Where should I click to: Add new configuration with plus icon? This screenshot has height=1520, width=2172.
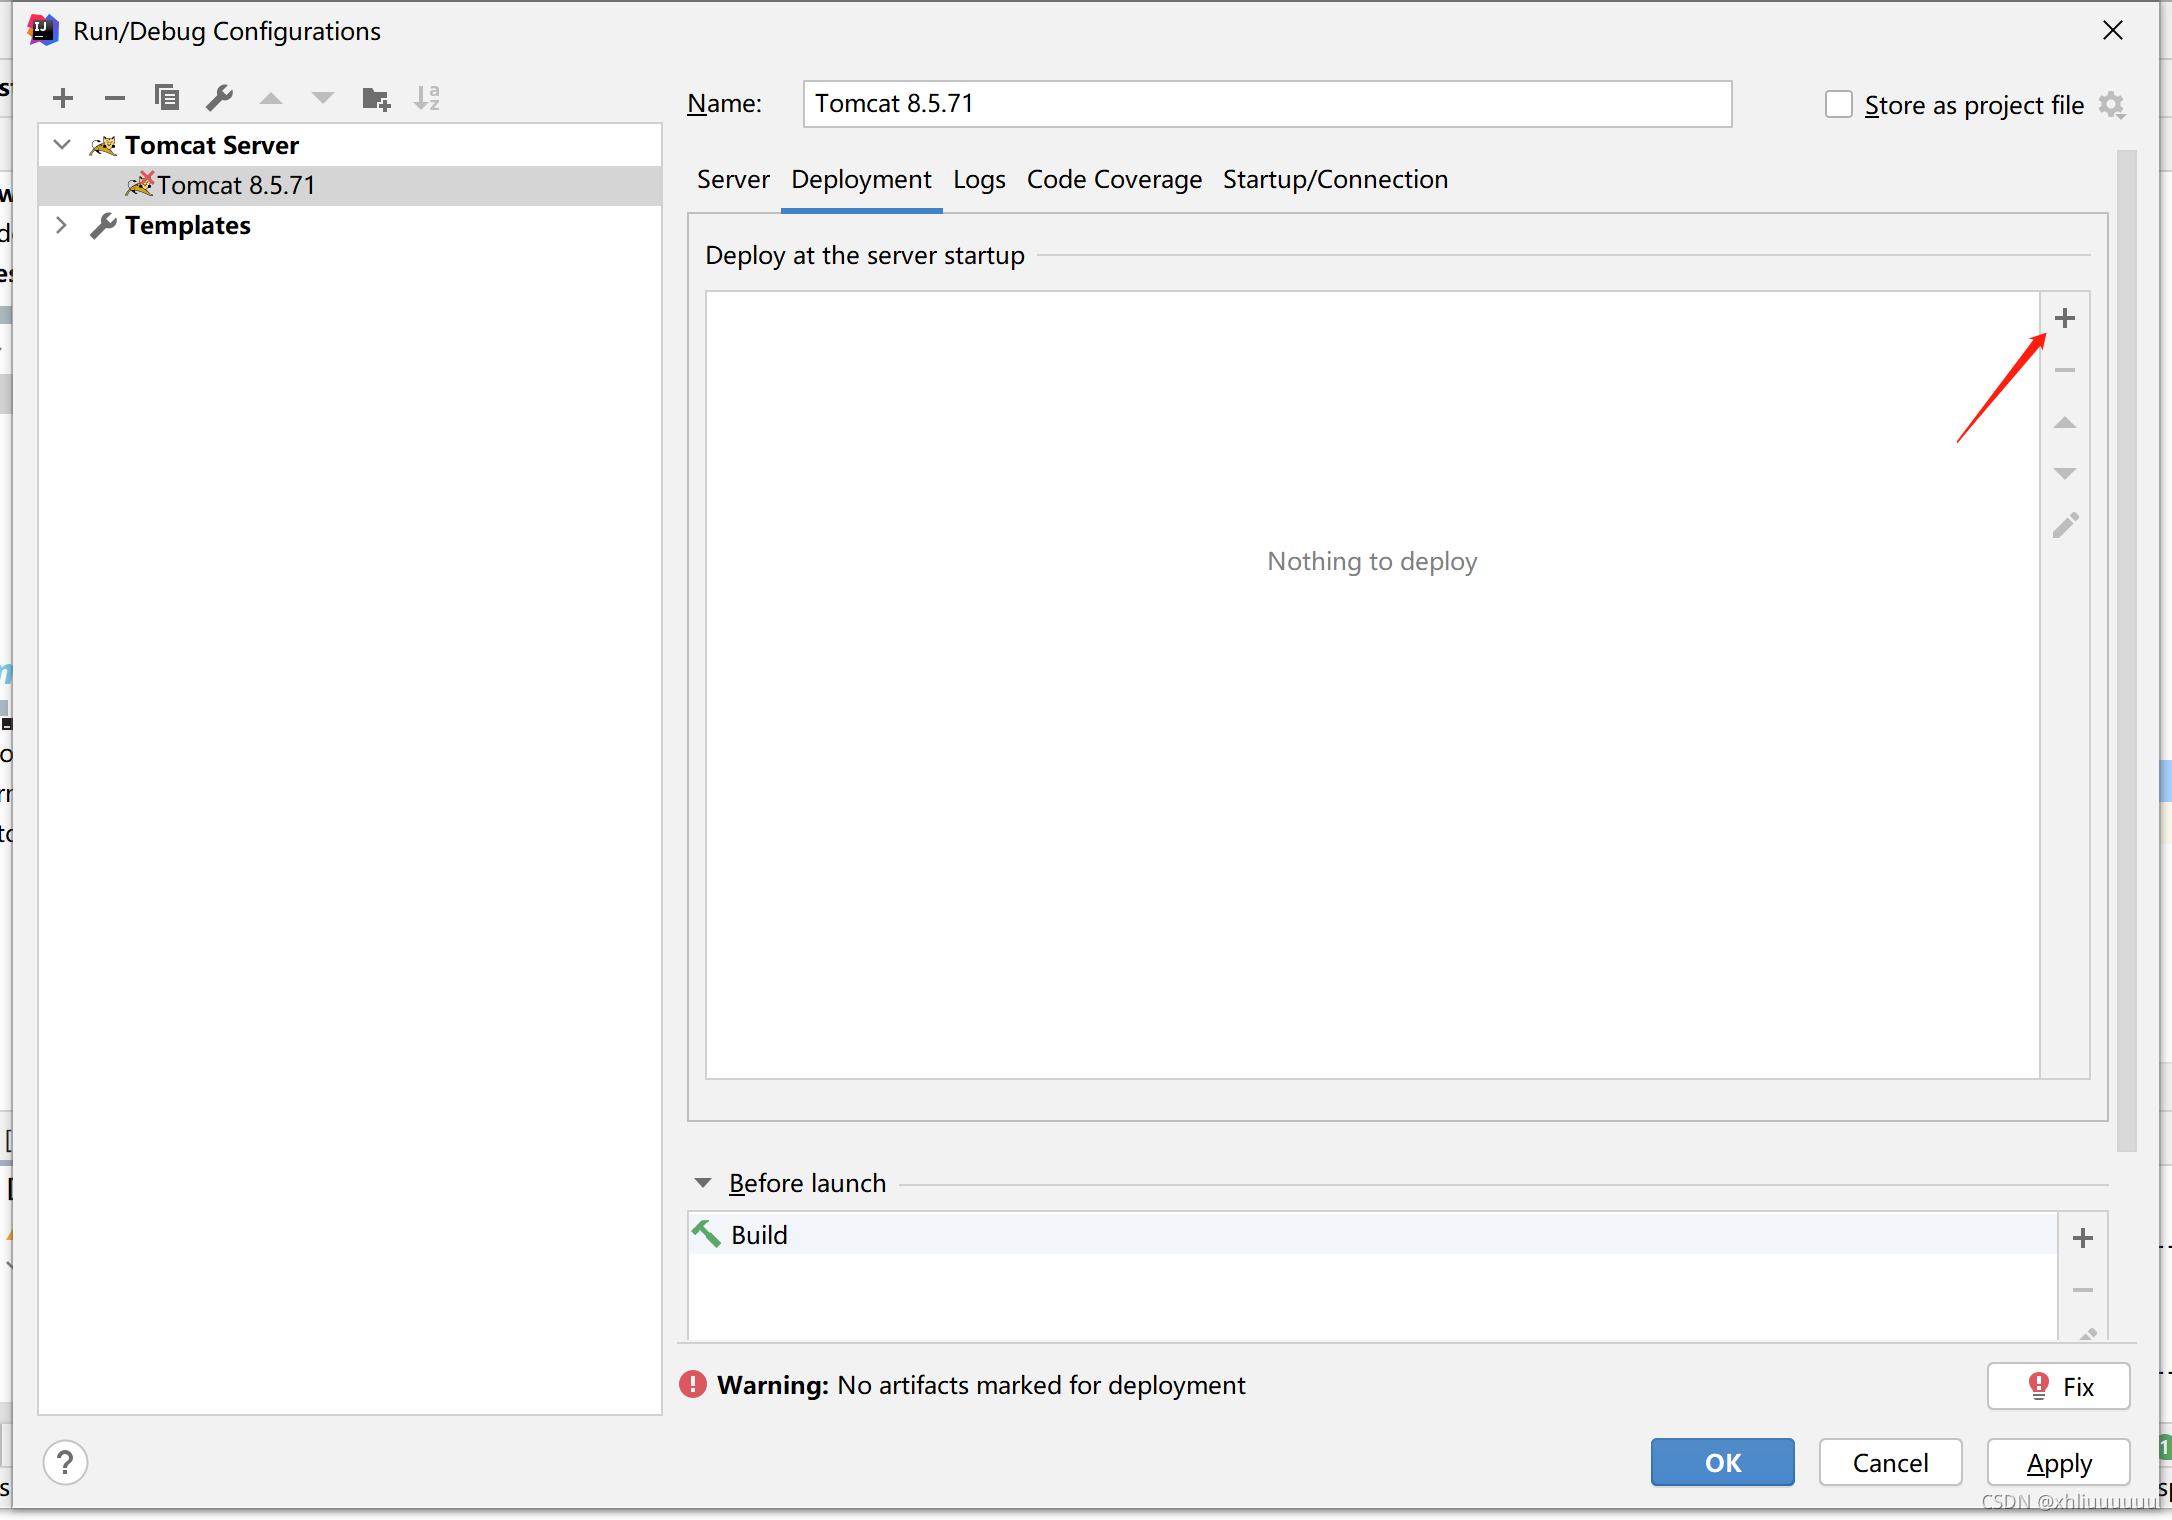pos(63,98)
